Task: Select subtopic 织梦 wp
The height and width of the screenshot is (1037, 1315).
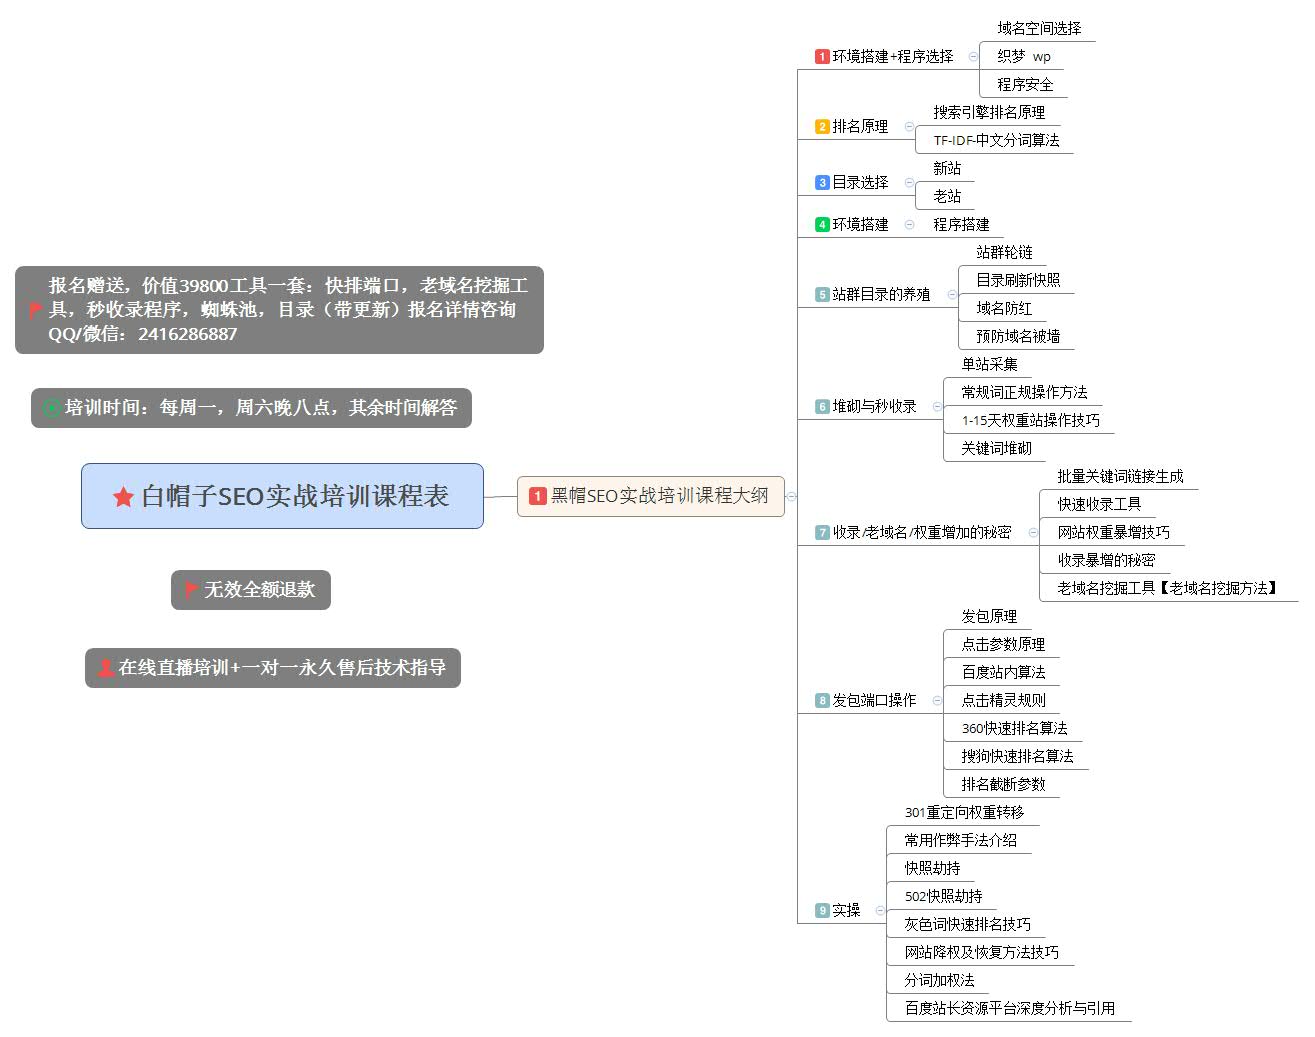Action: 1024,57
